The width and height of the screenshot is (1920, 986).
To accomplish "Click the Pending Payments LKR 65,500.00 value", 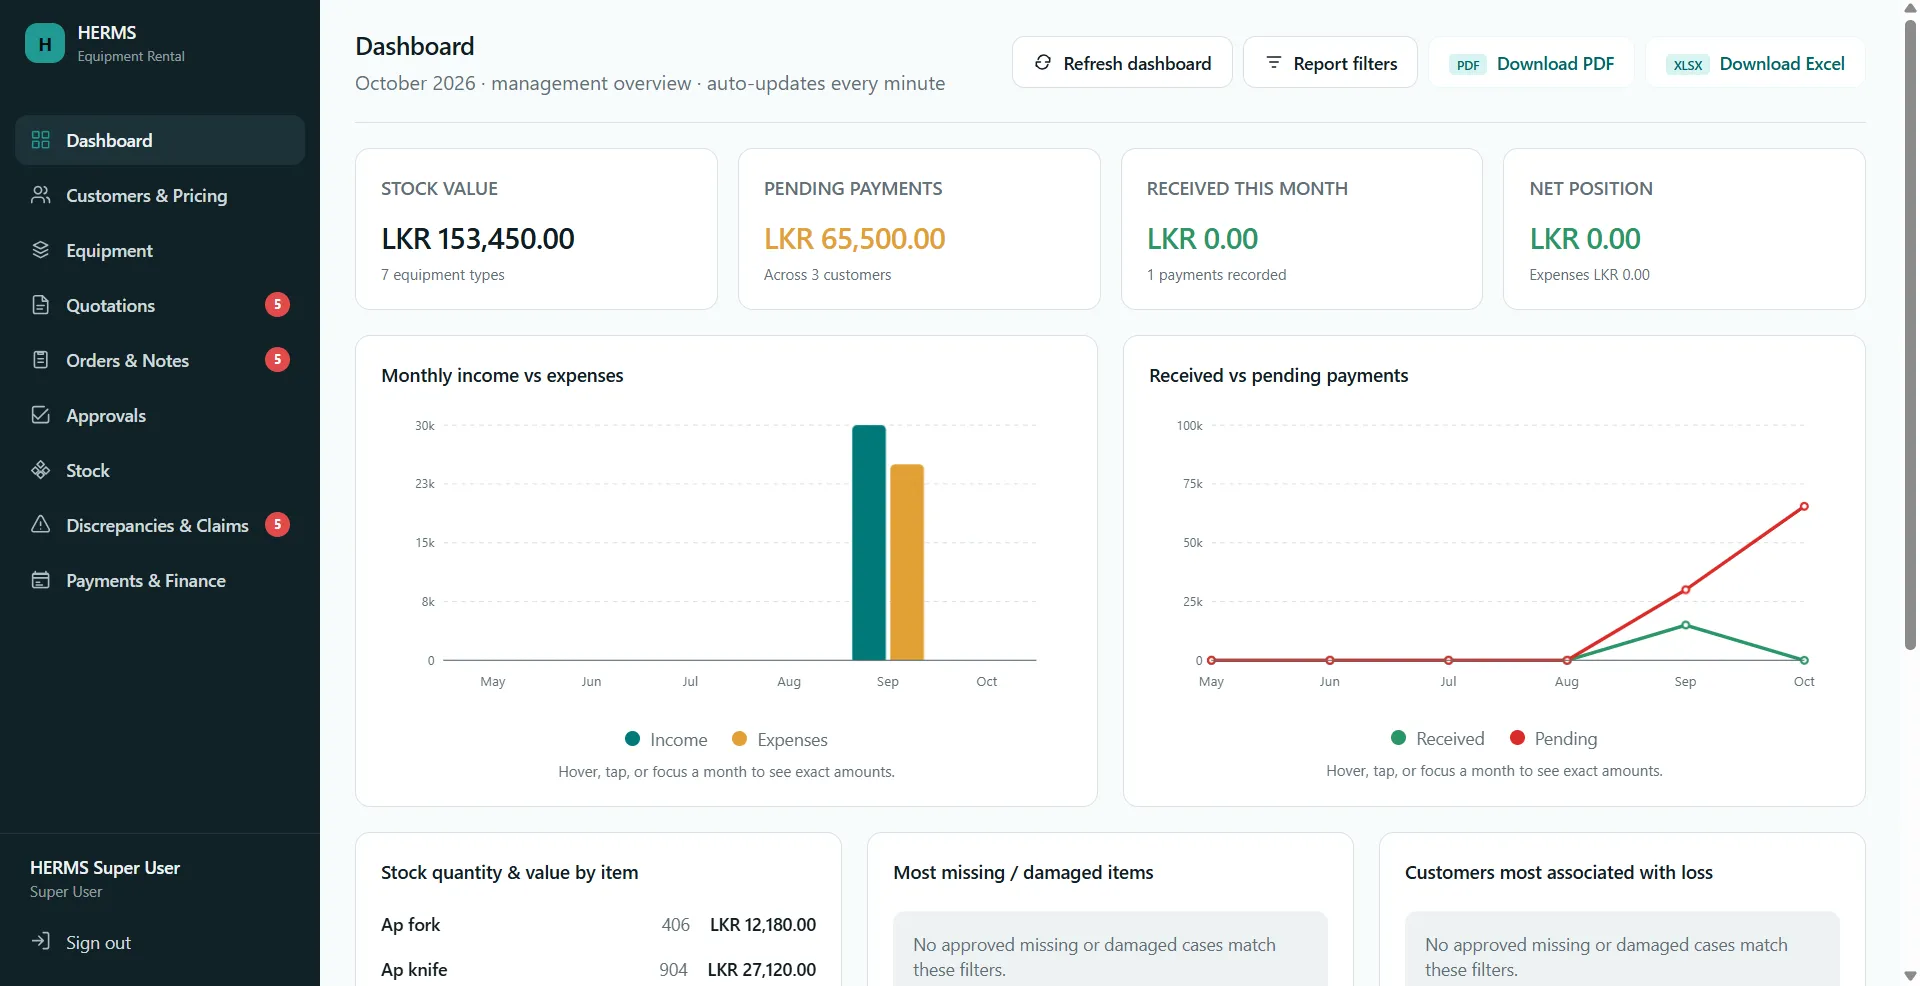I will tap(854, 239).
